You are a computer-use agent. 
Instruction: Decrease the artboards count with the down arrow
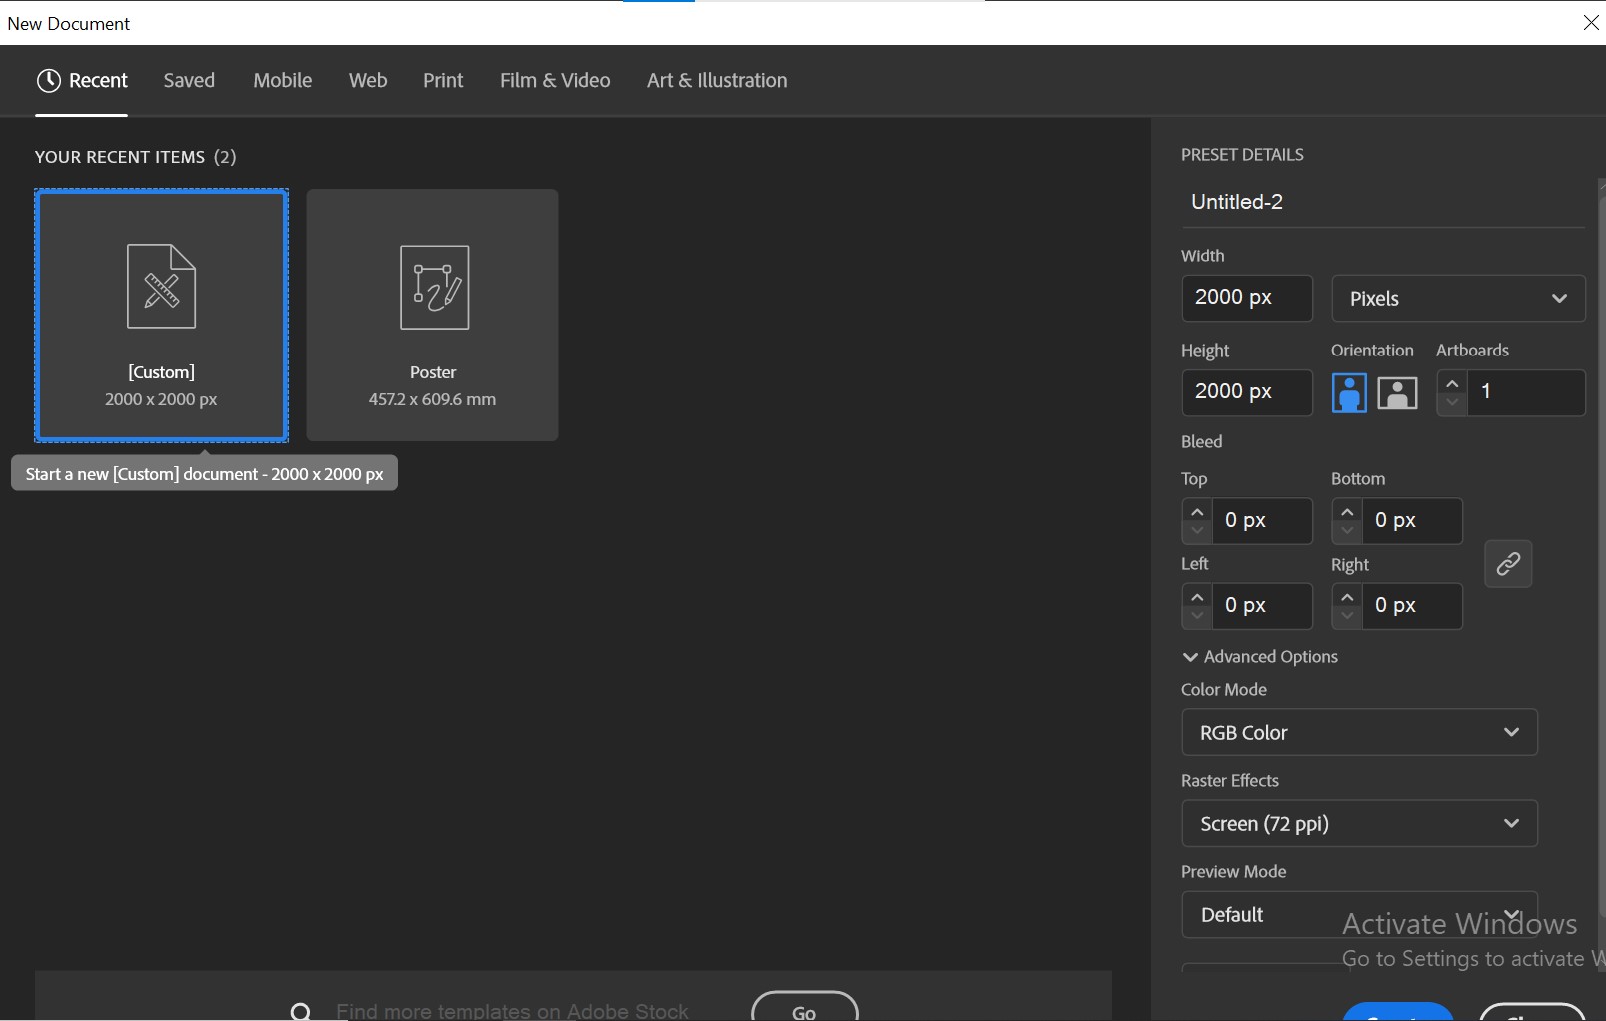(1452, 403)
